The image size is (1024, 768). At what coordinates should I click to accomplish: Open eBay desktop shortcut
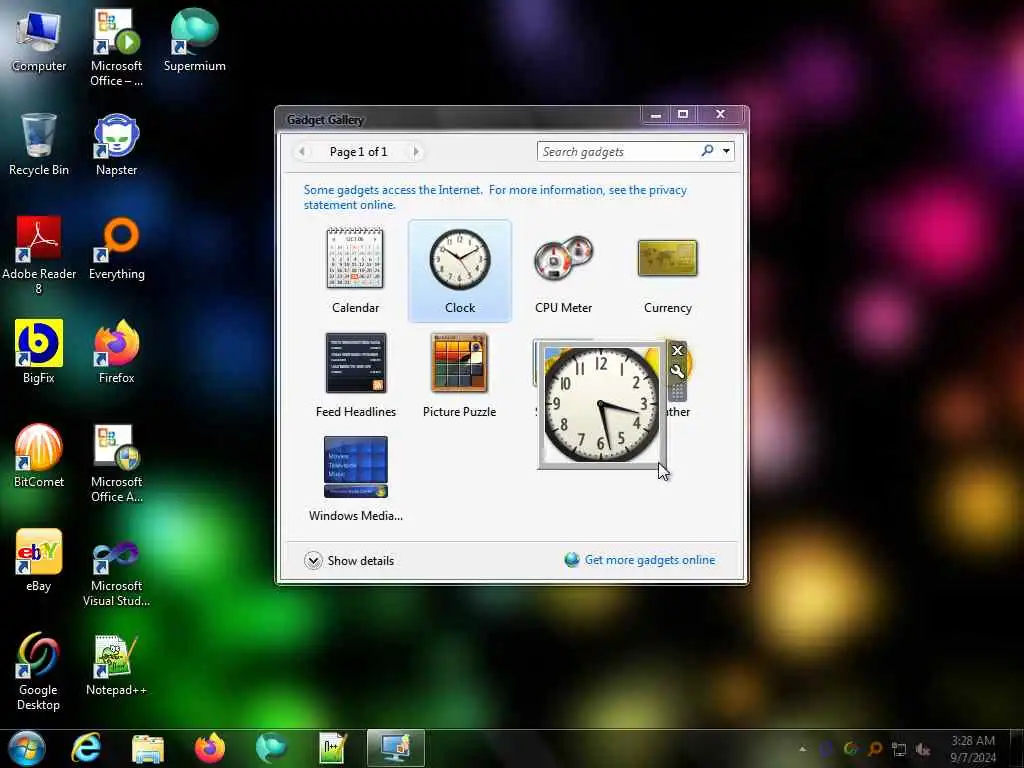39,560
